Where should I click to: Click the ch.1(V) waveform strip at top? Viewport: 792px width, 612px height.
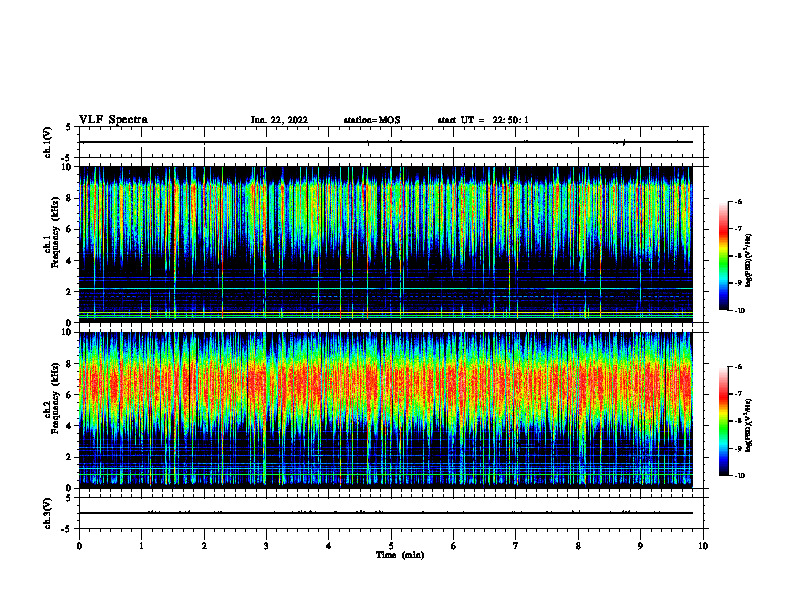[x=391, y=142]
